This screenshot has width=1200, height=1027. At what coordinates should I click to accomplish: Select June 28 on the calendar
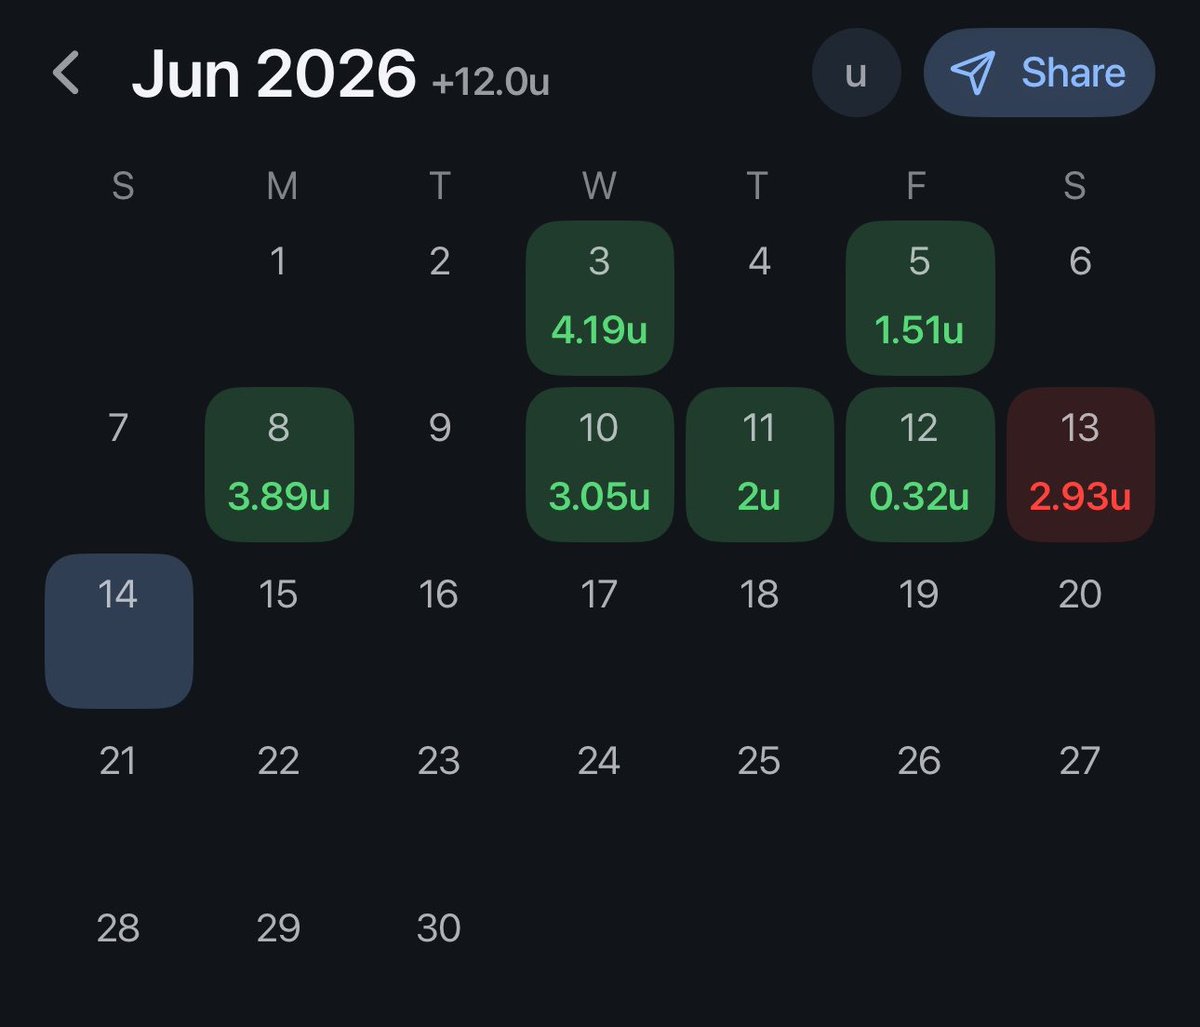[118, 929]
